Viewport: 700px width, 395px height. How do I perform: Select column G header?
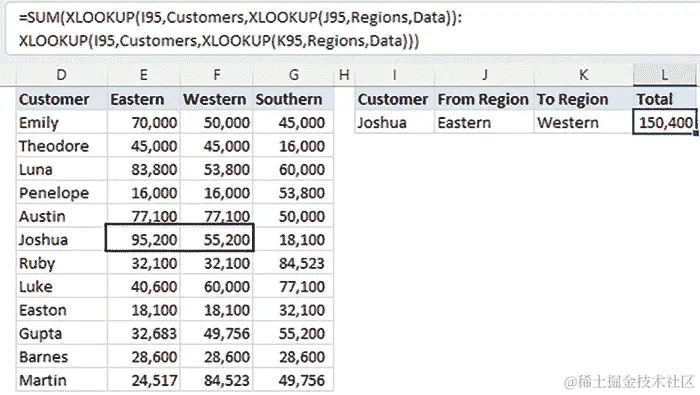(x=293, y=75)
